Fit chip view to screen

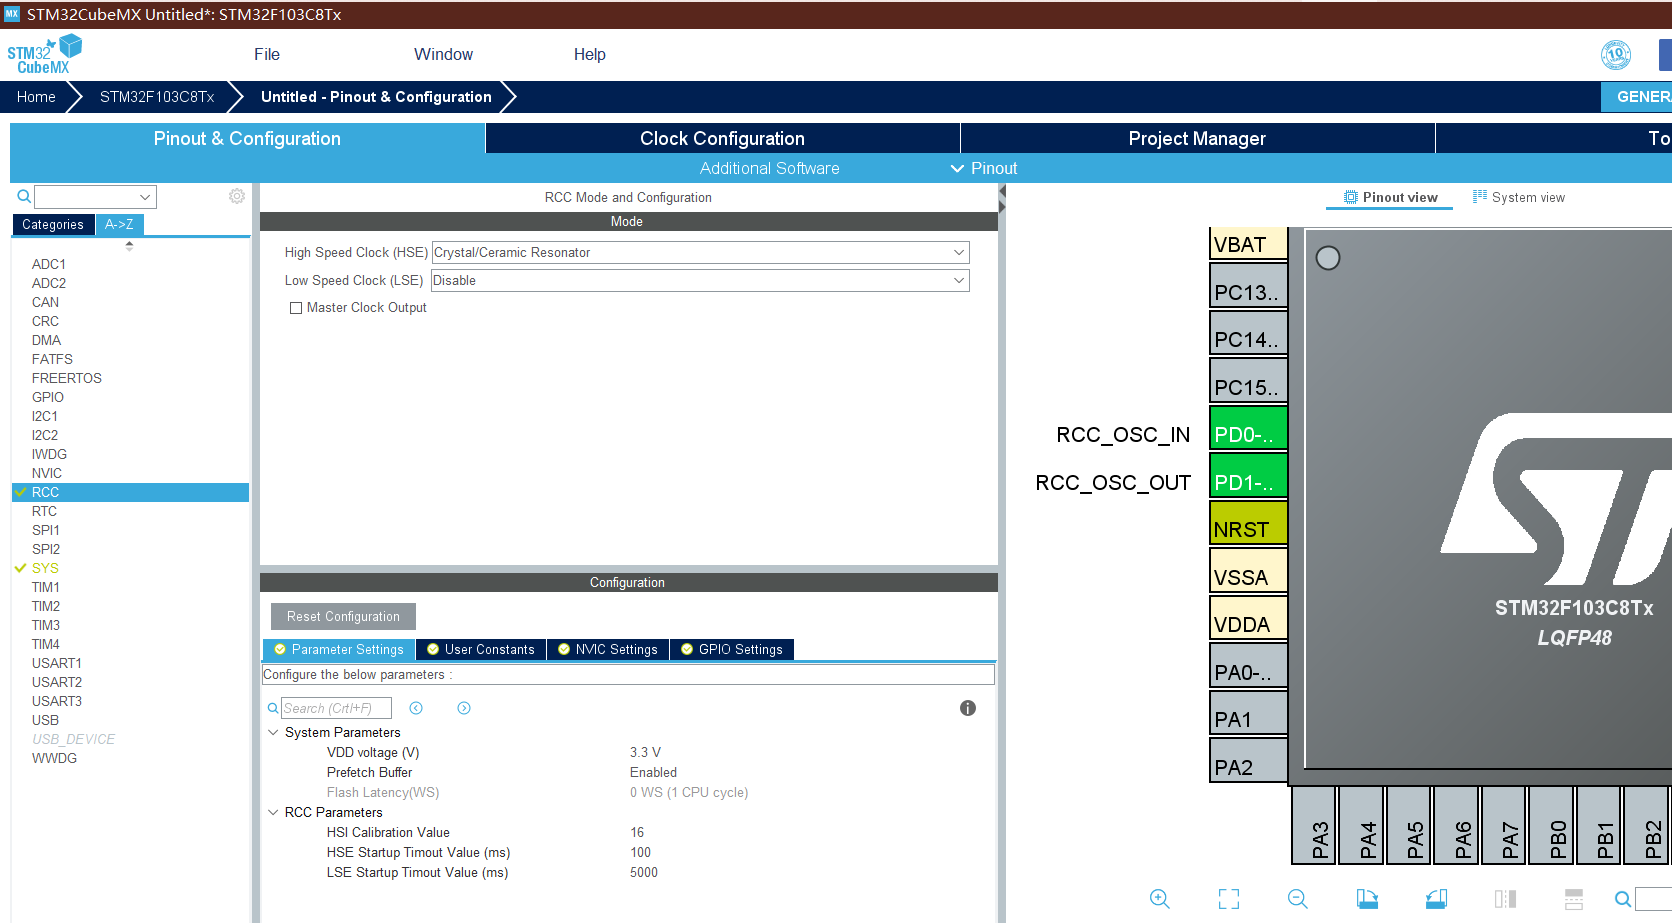(1229, 899)
